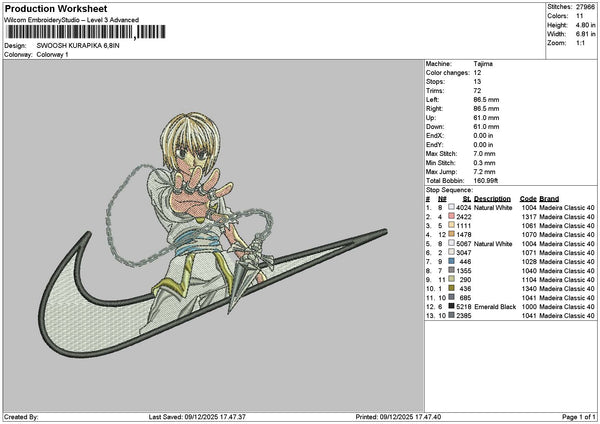Image resolution: width=600 pixels, height=424 pixels.
Task: Click the 'Page 1 of 1' footer text
Action: point(579,417)
